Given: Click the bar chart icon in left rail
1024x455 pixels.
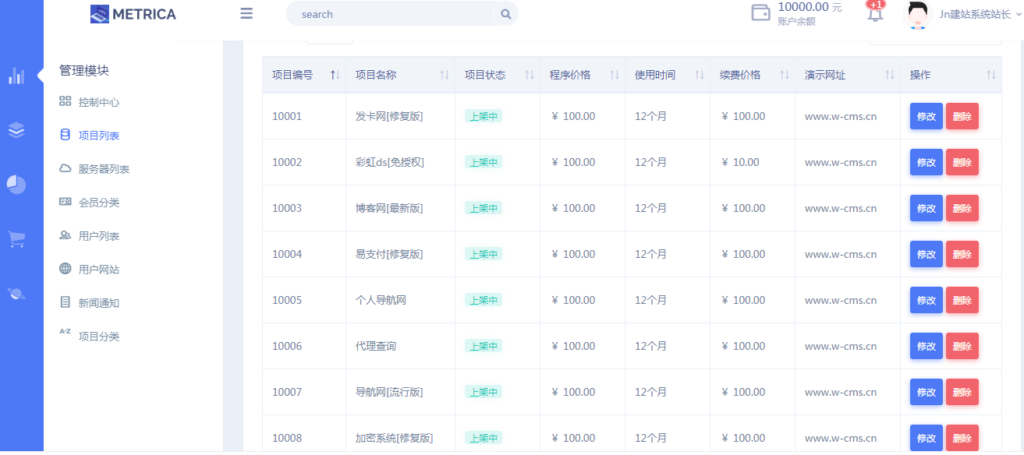Looking at the screenshot, I should (x=16, y=76).
